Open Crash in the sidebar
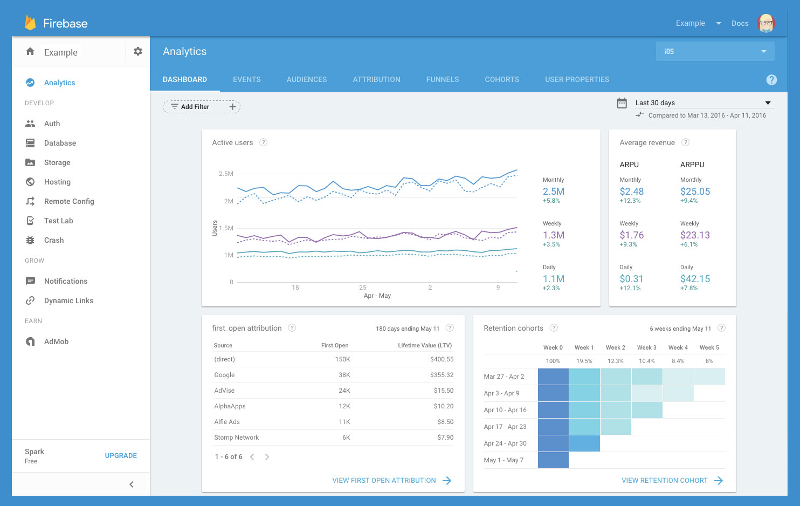The image size is (800, 506). tap(54, 240)
